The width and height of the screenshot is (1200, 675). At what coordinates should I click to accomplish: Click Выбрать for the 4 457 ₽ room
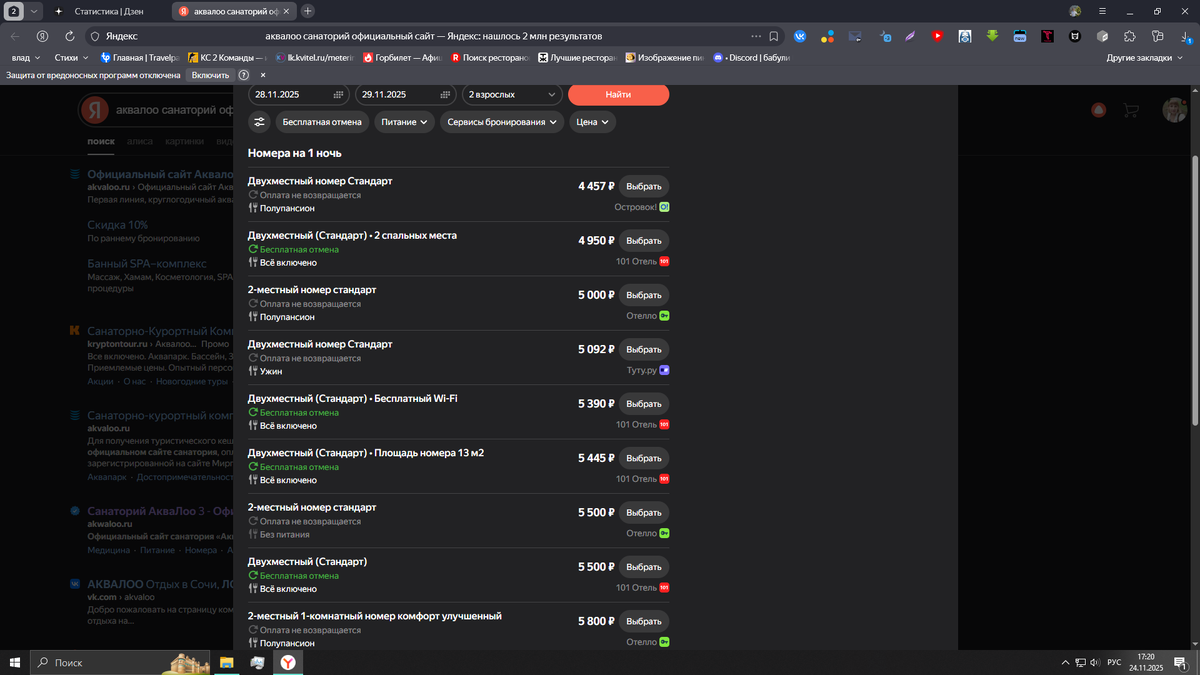coord(643,186)
